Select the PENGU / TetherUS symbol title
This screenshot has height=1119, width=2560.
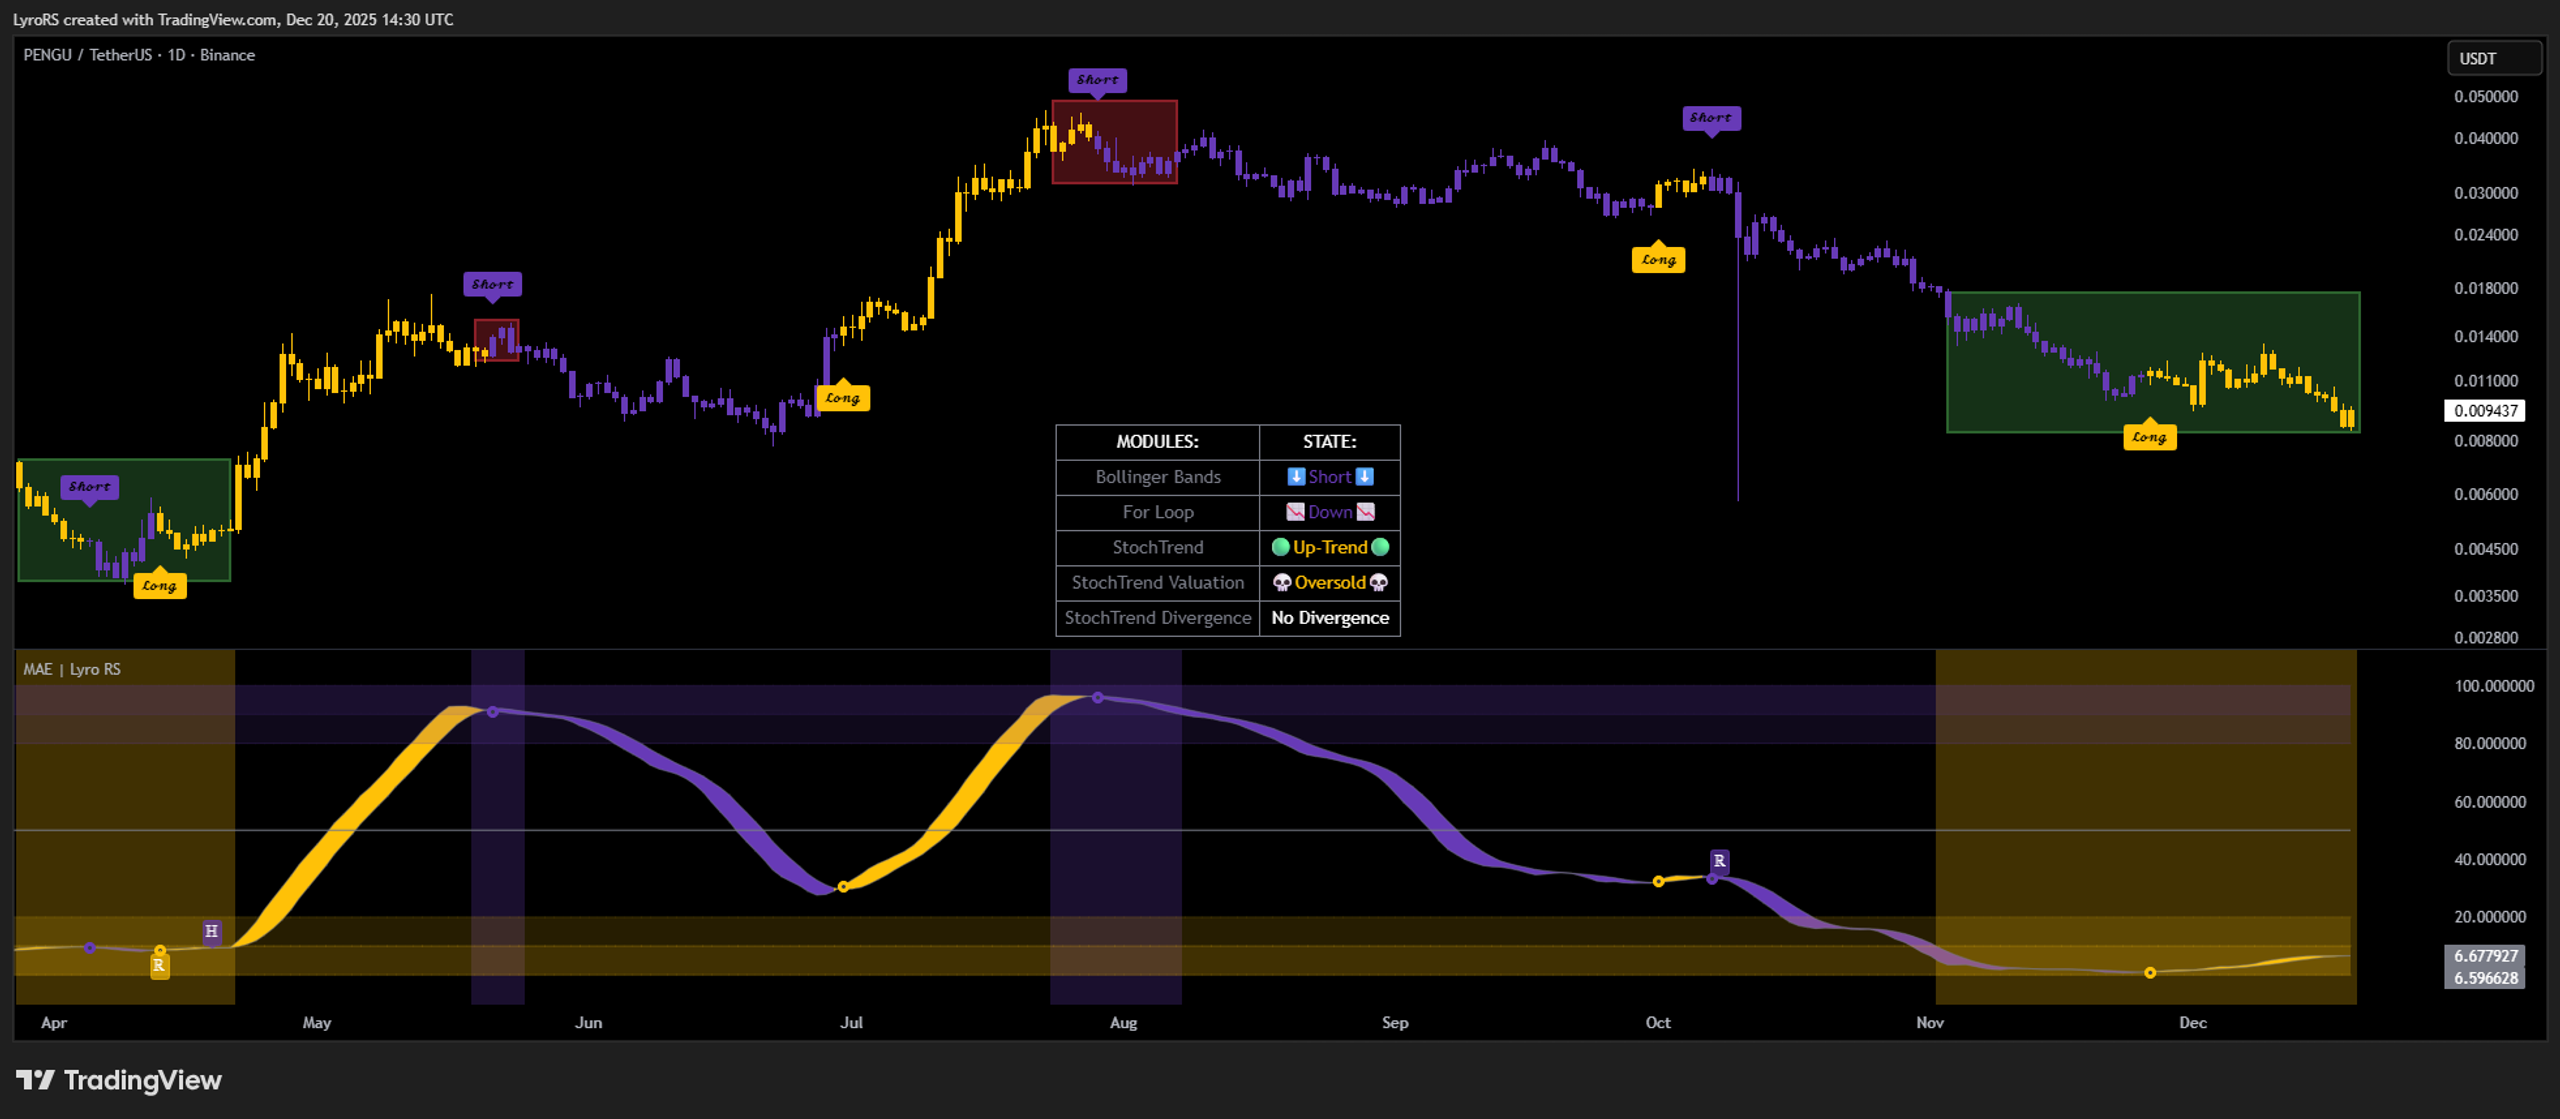coord(88,55)
